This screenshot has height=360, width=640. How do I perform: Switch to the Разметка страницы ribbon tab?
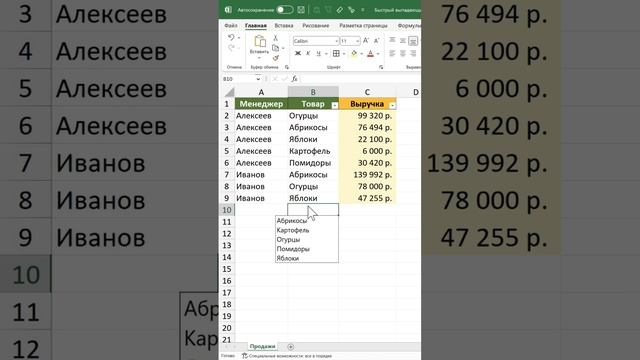coord(363,25)
